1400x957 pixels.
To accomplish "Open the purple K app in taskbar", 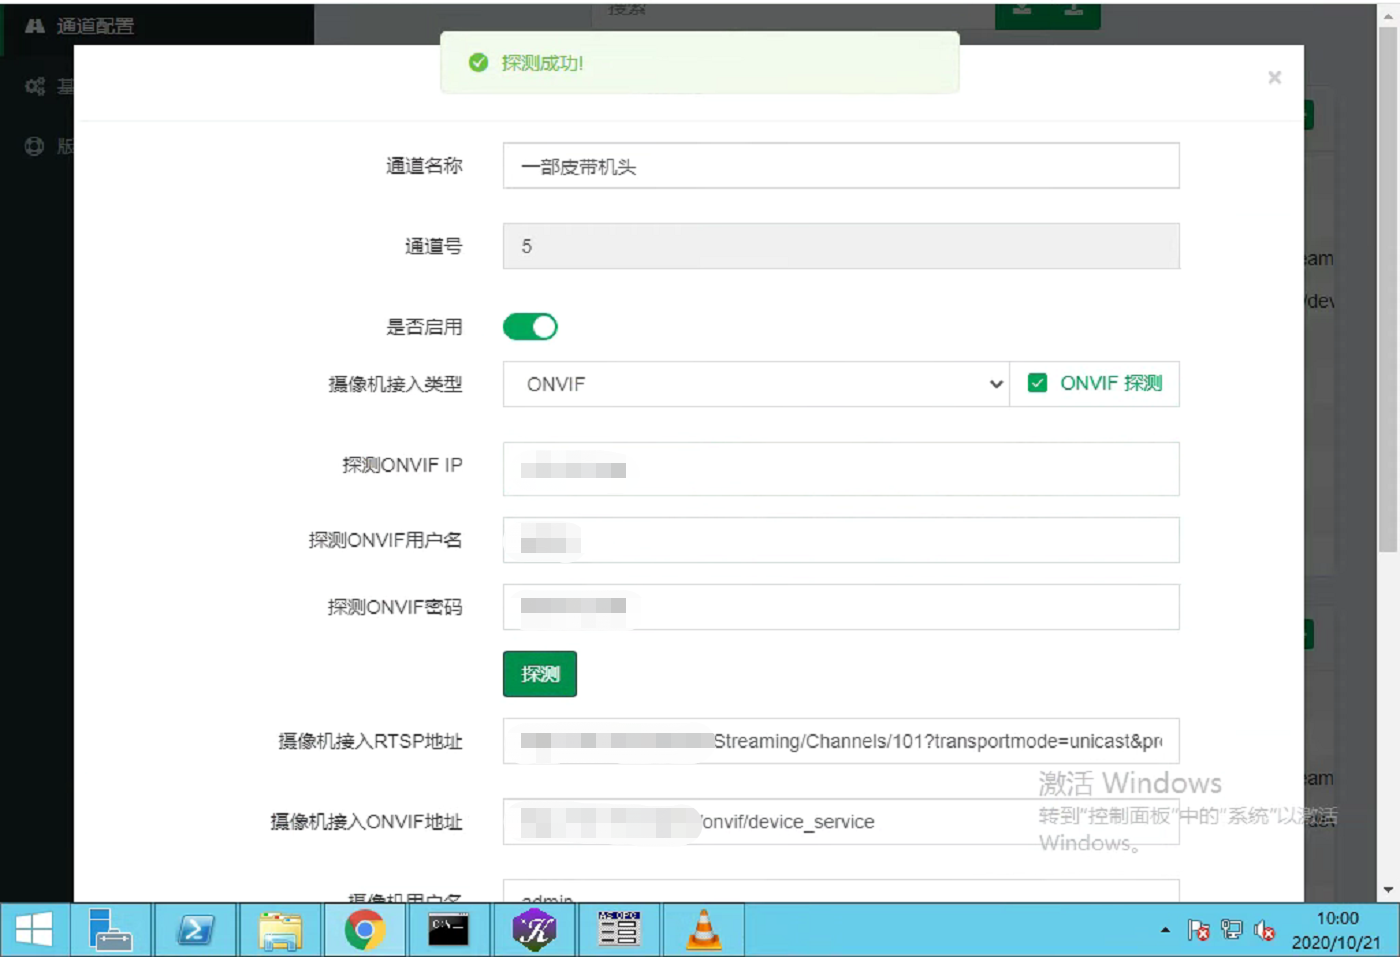I will tap(534, 930).
